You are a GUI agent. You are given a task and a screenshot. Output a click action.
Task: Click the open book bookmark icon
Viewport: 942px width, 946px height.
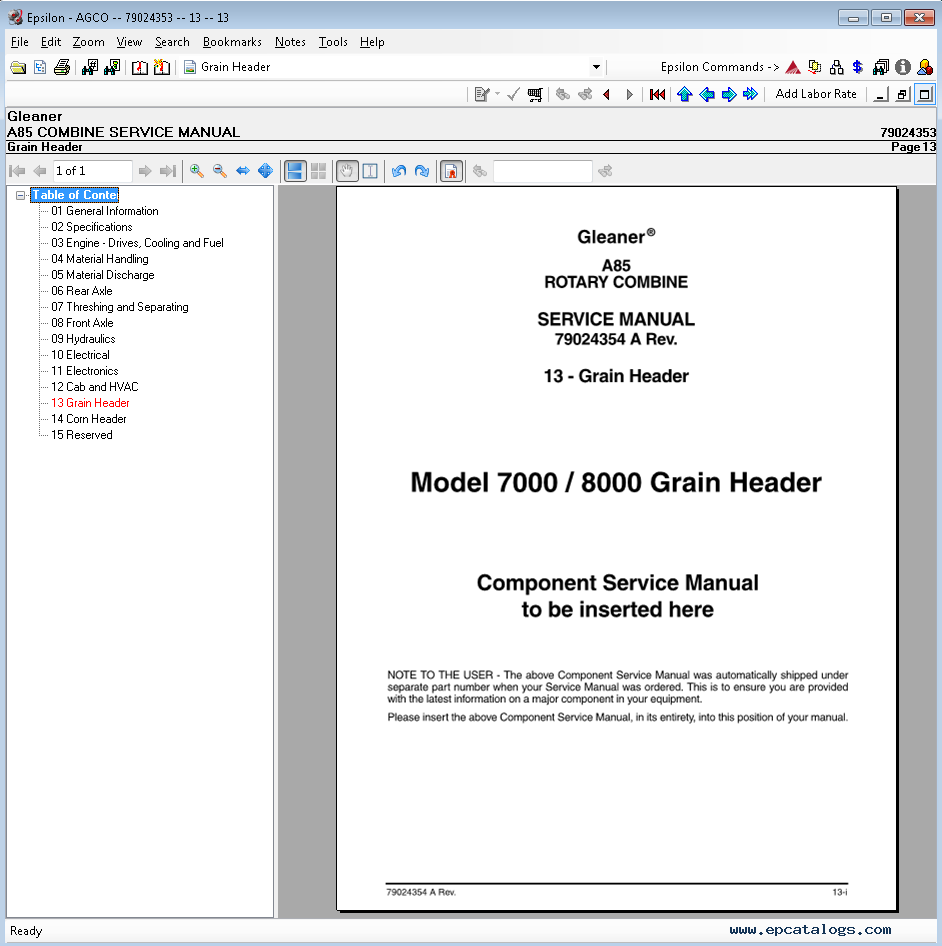pos(140,67)
